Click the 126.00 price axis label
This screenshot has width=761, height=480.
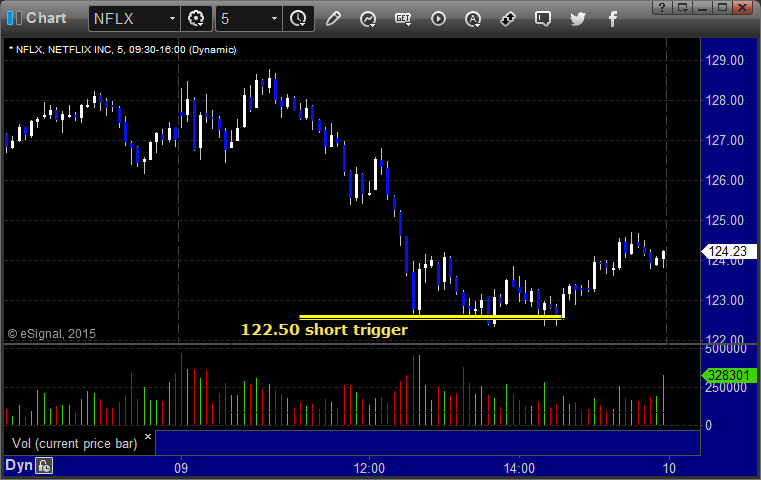pyautogui.click(x=725, y=180)
